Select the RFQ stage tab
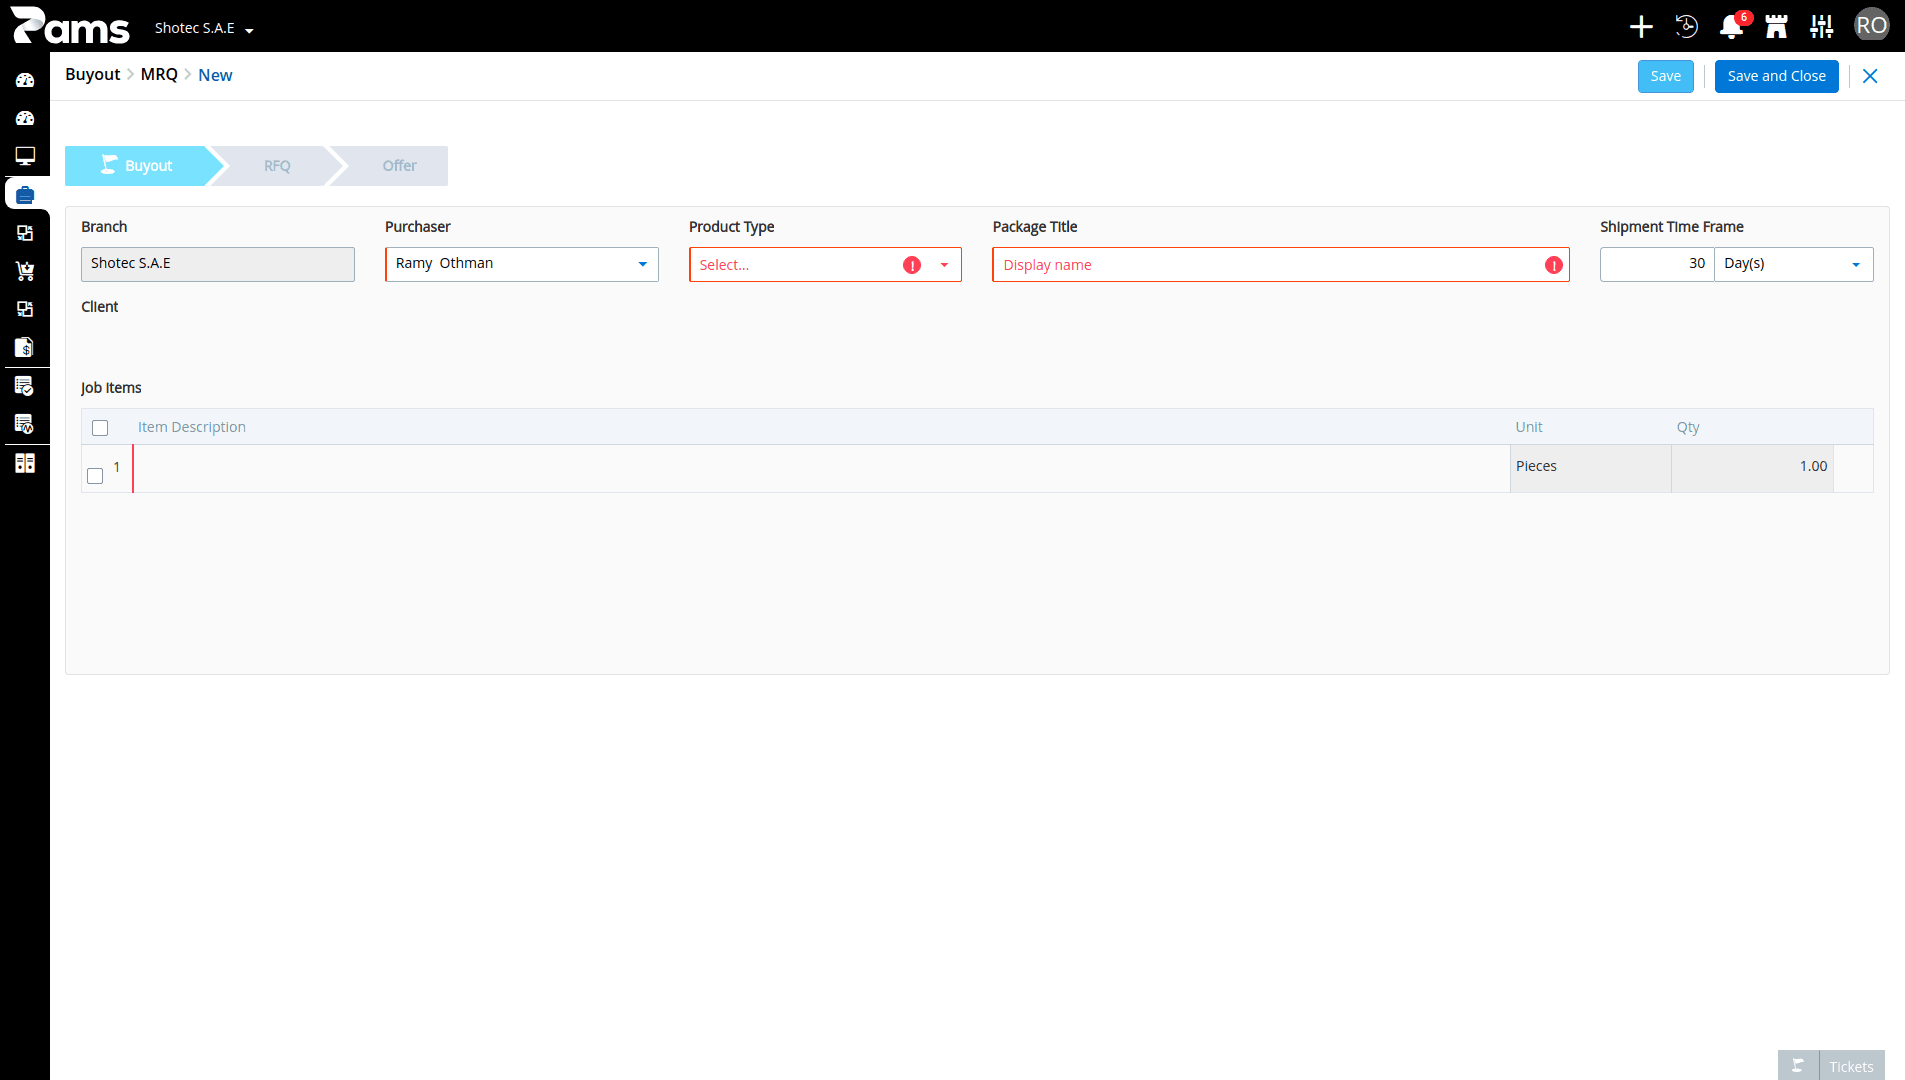The width and height of the screenshot is (1905, 1080). [277, 166]
